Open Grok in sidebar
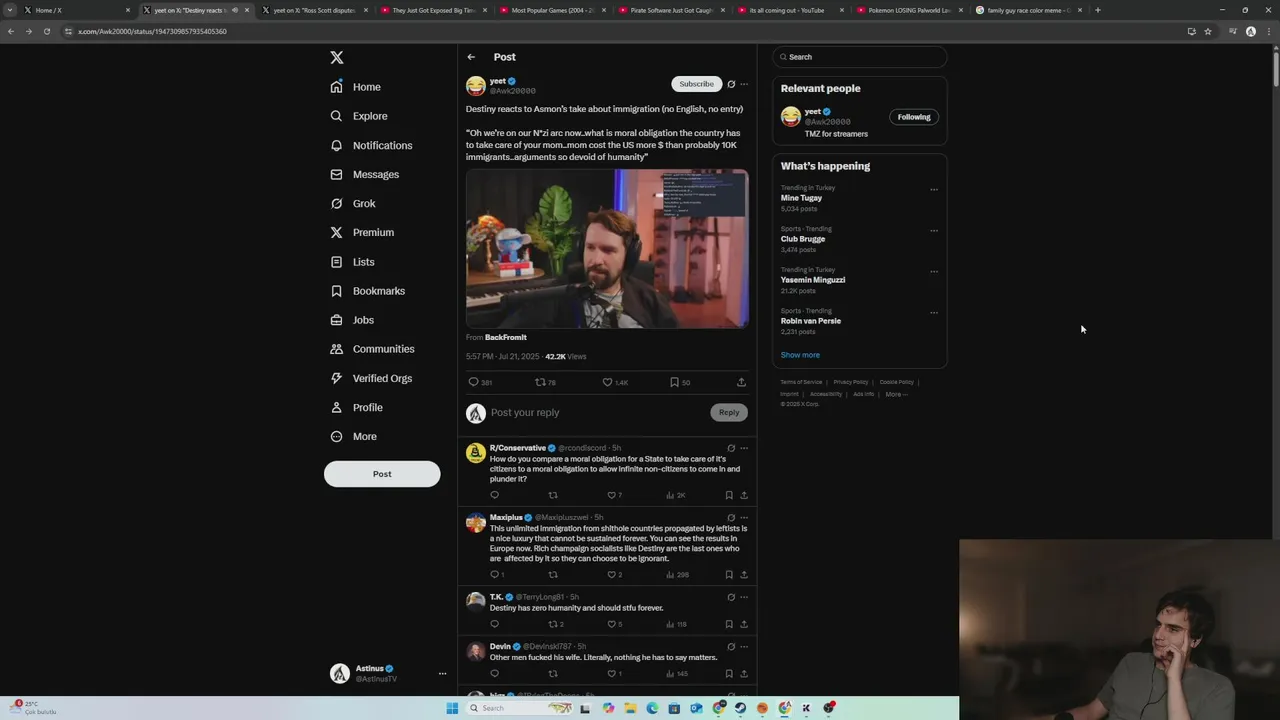The height and width of the screenshot is (720, 1280). point(353,203)
